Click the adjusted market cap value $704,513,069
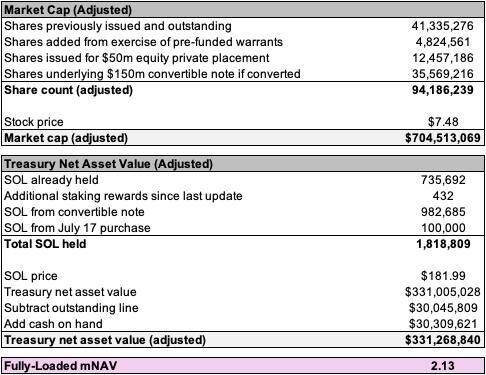Image resolution: width=486 pixels, height=375 pixels. pyautogui.click(x=443, y=138)
